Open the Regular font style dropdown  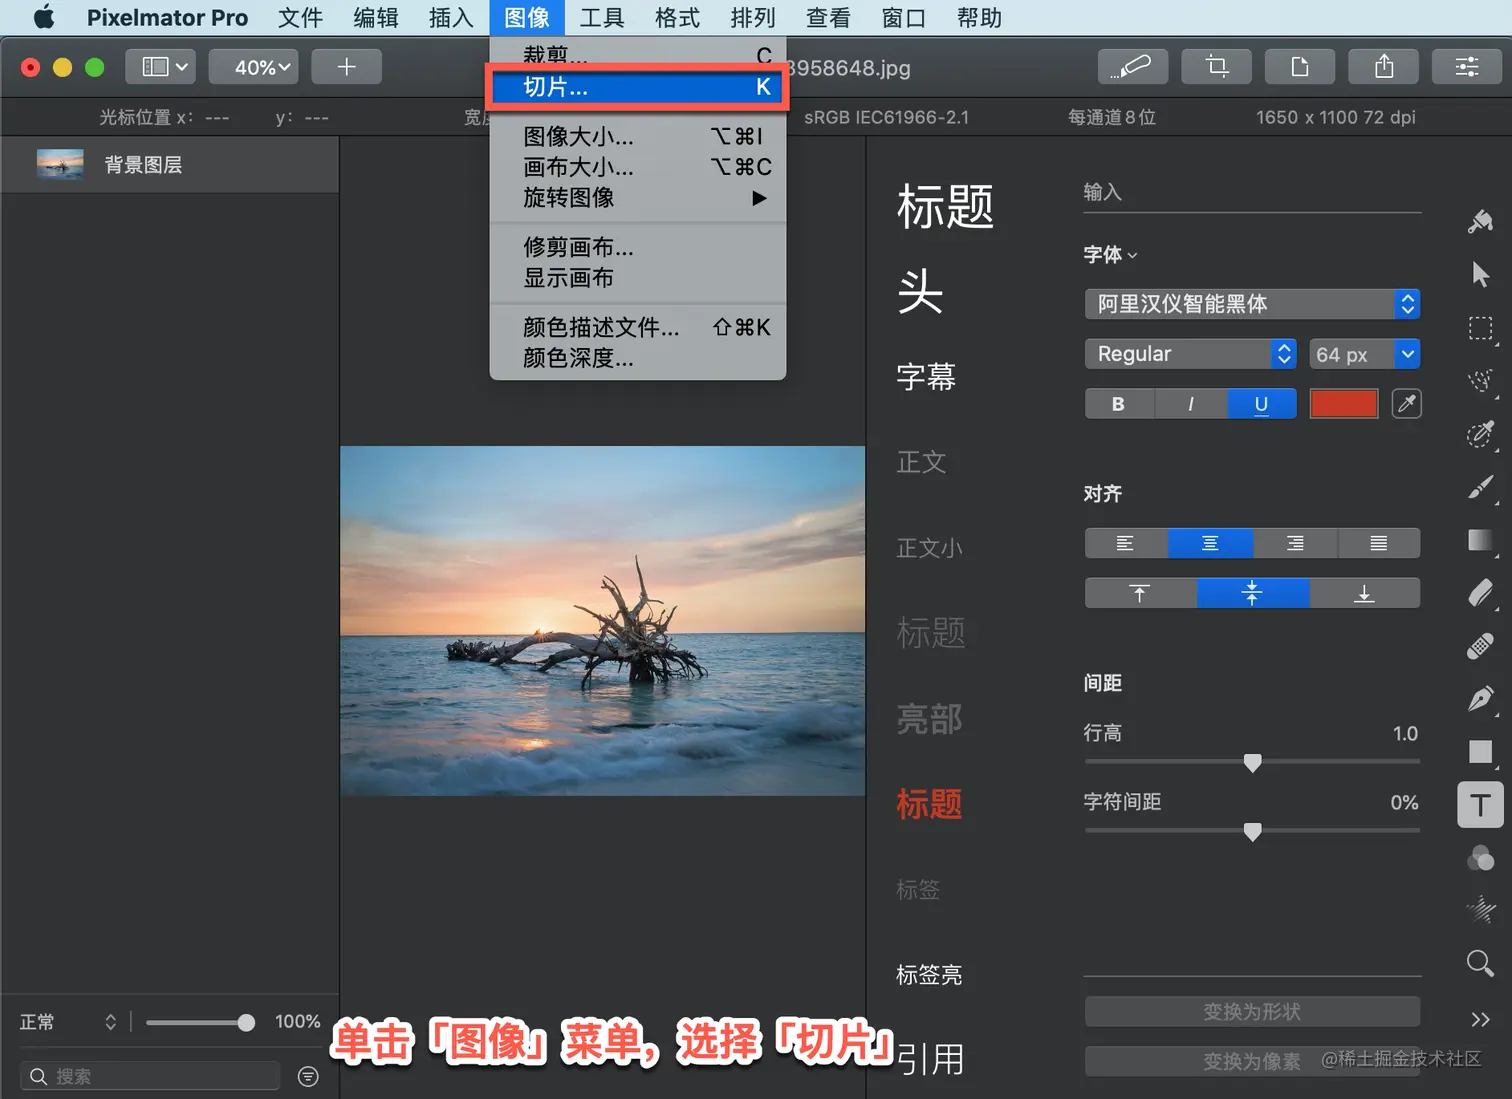pos(1190,354)
